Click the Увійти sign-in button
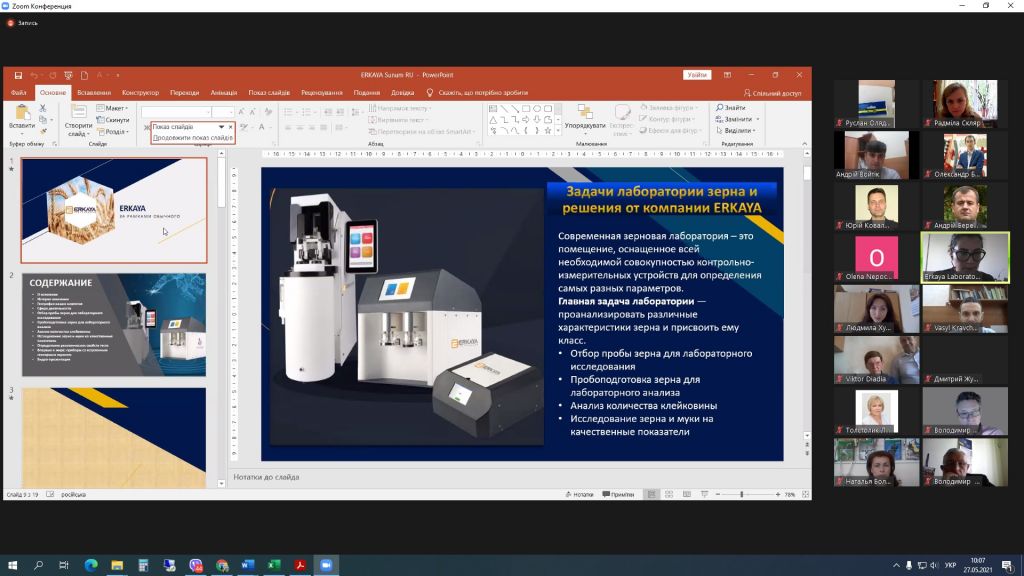1024x576 pixels. click(x=697, y=75)
